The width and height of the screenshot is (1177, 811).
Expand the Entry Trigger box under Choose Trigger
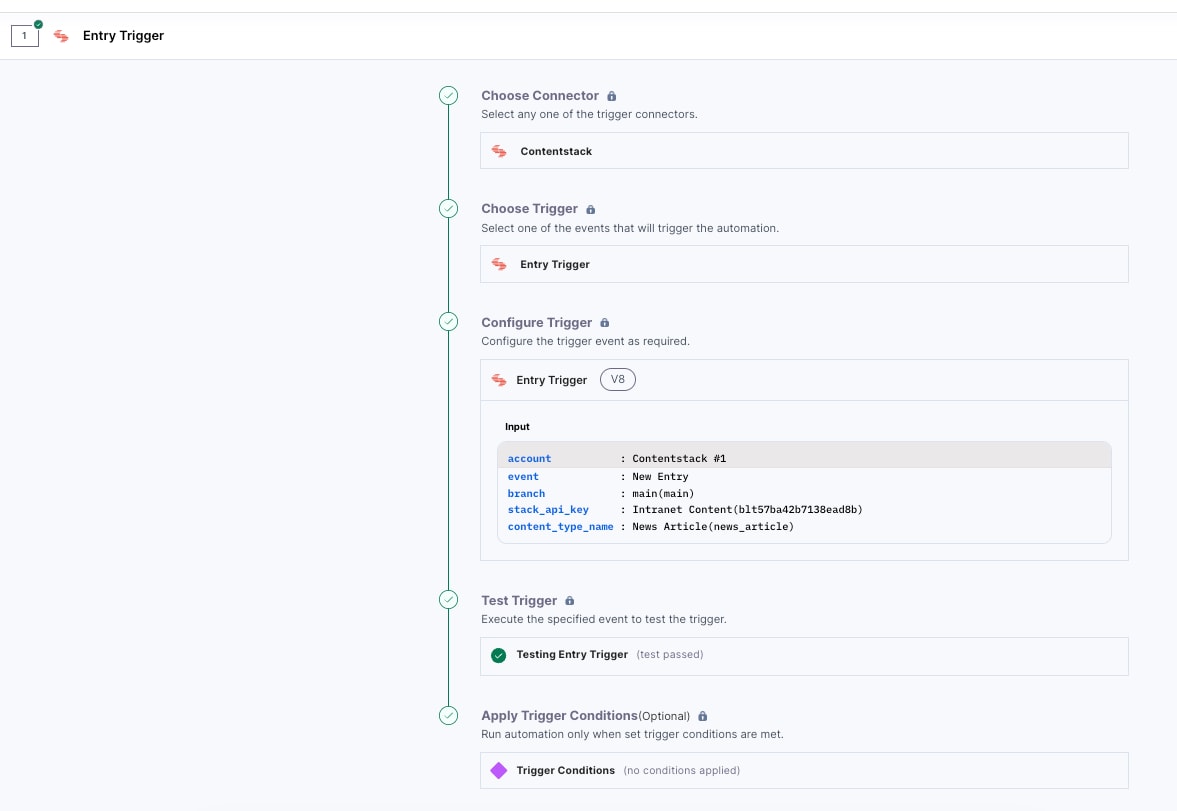[804, 264]
